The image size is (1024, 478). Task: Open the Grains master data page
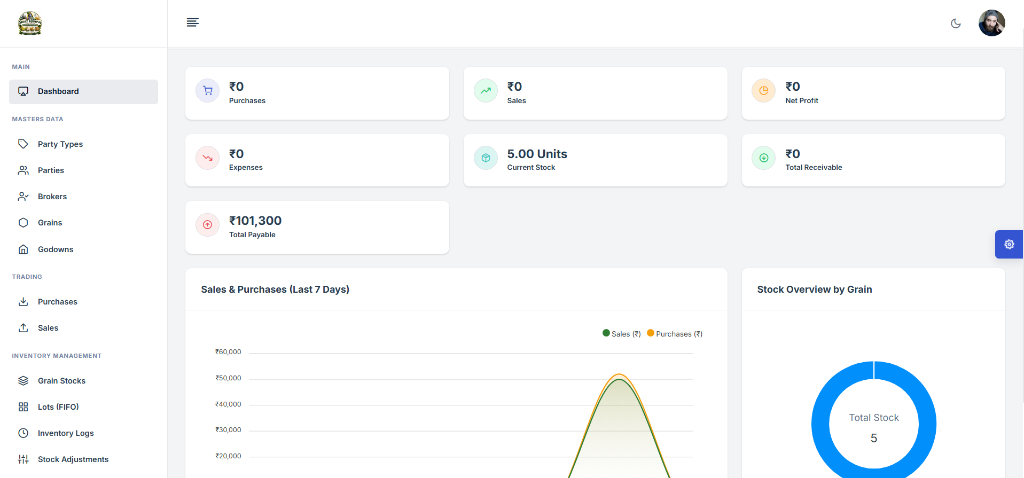[x=84, y=223]
